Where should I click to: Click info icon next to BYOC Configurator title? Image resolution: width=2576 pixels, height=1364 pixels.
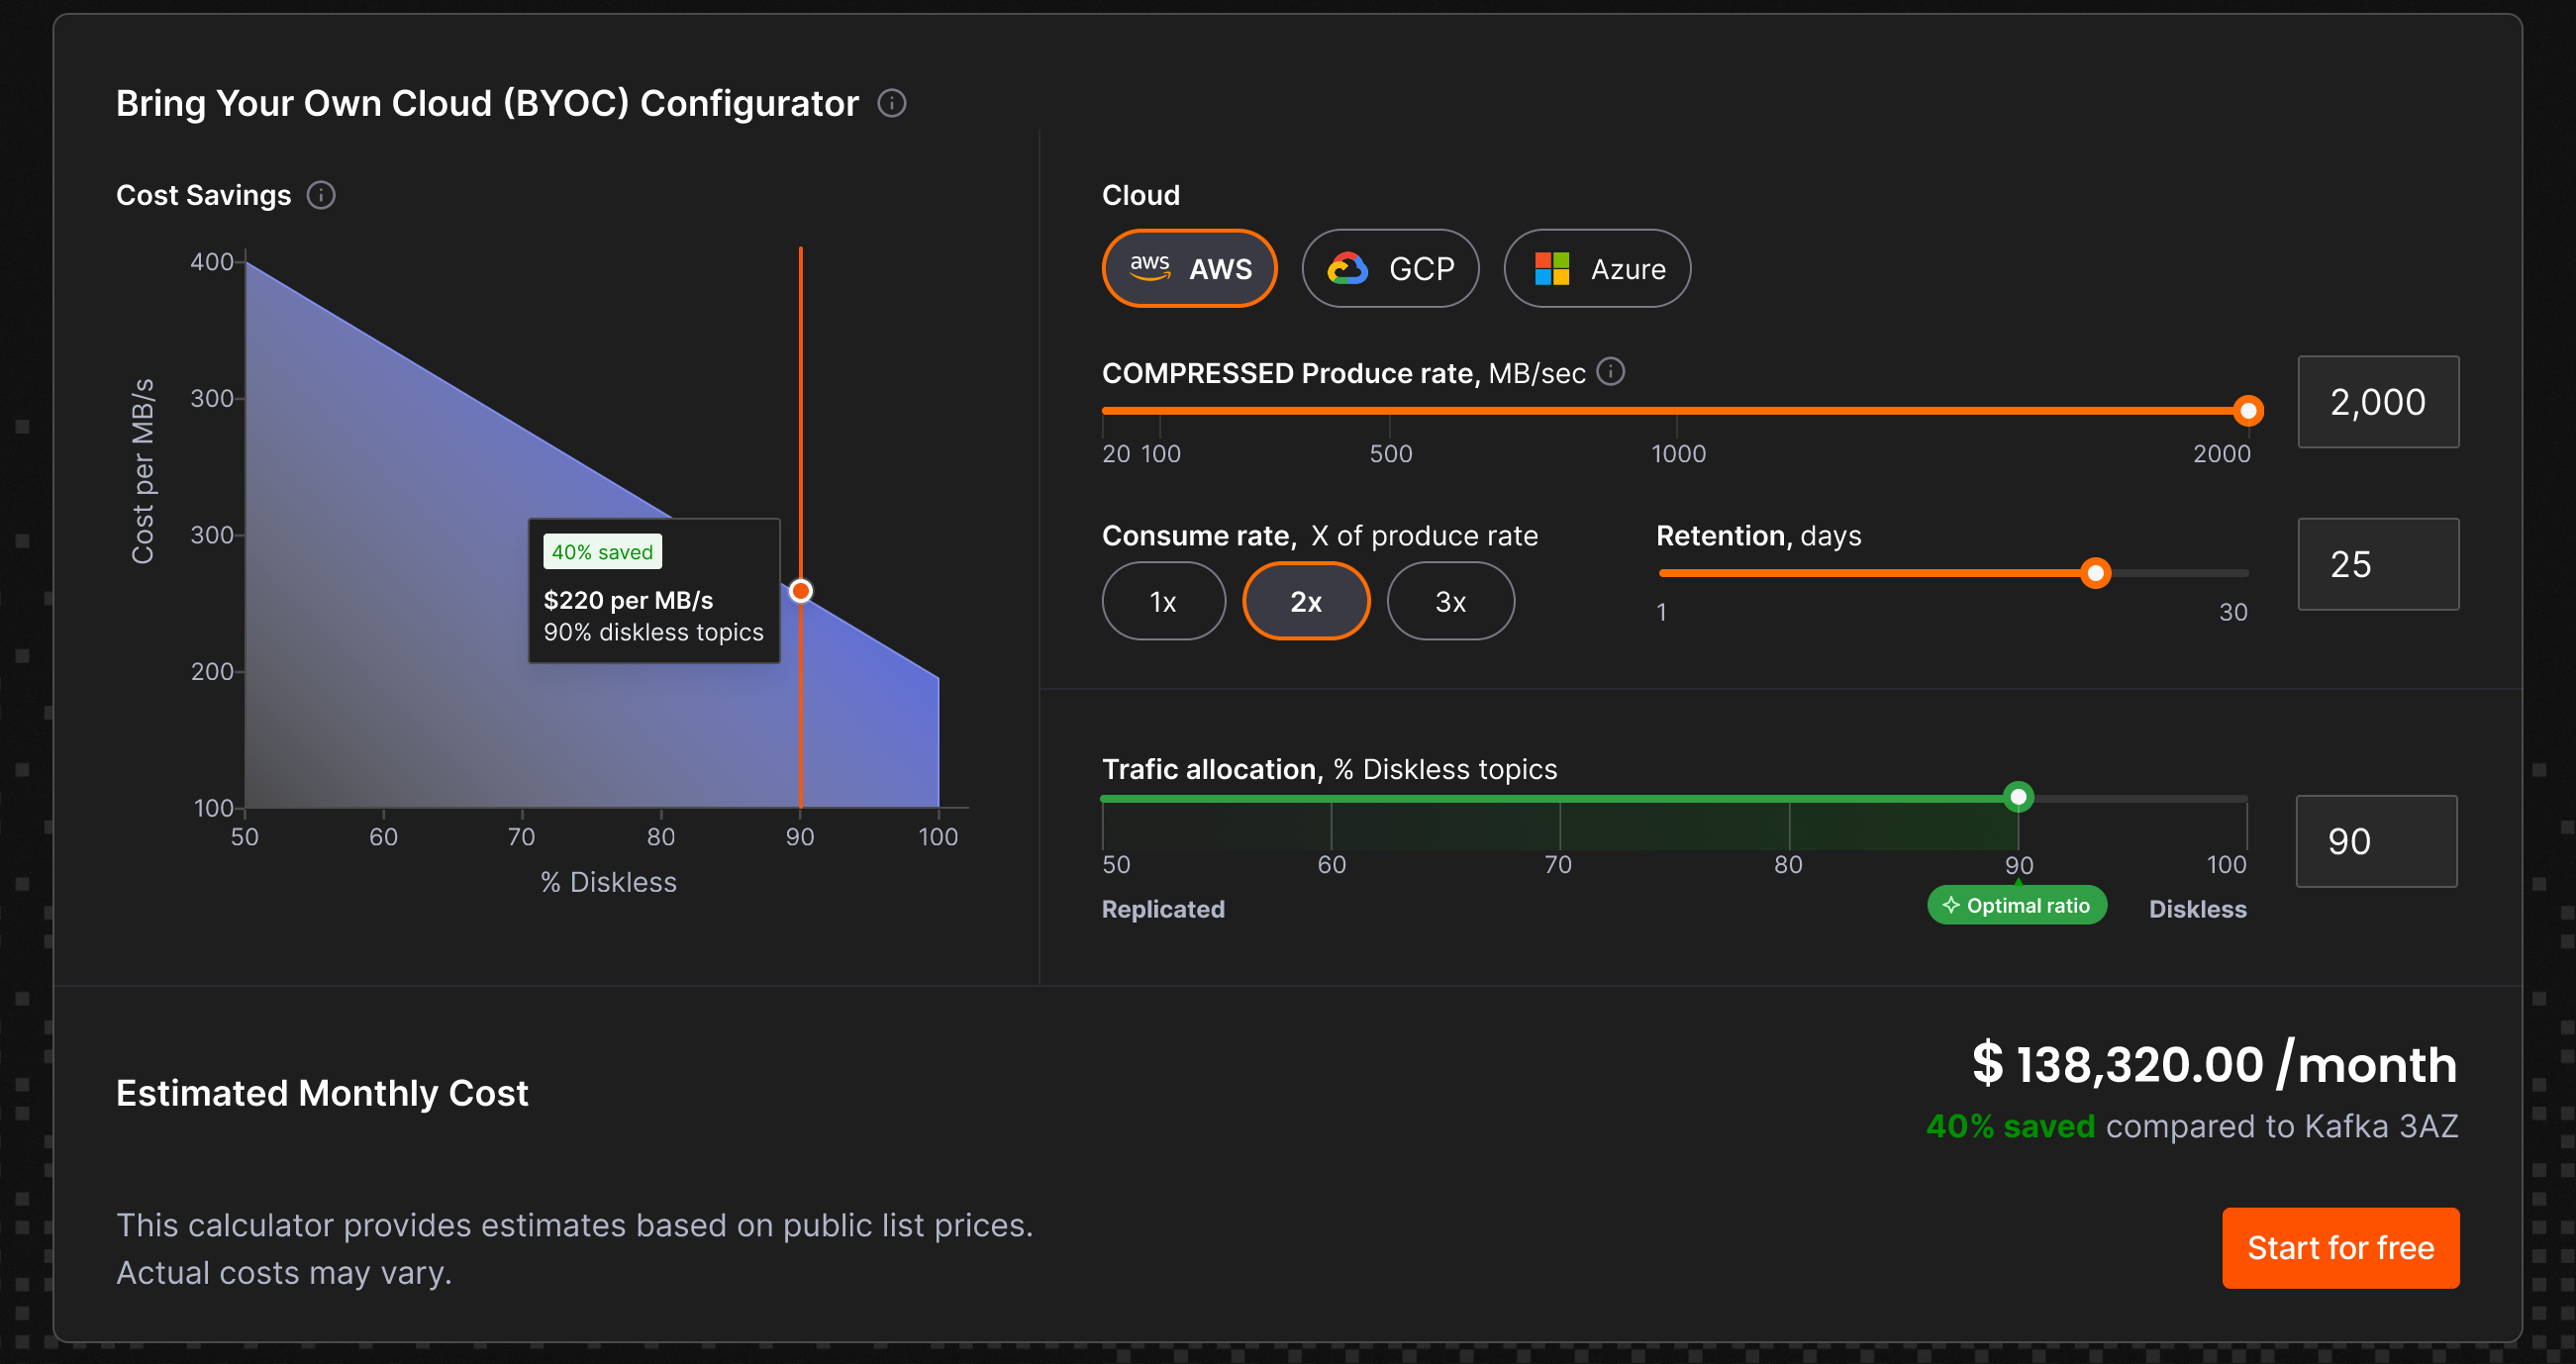(x=891, y=103)
